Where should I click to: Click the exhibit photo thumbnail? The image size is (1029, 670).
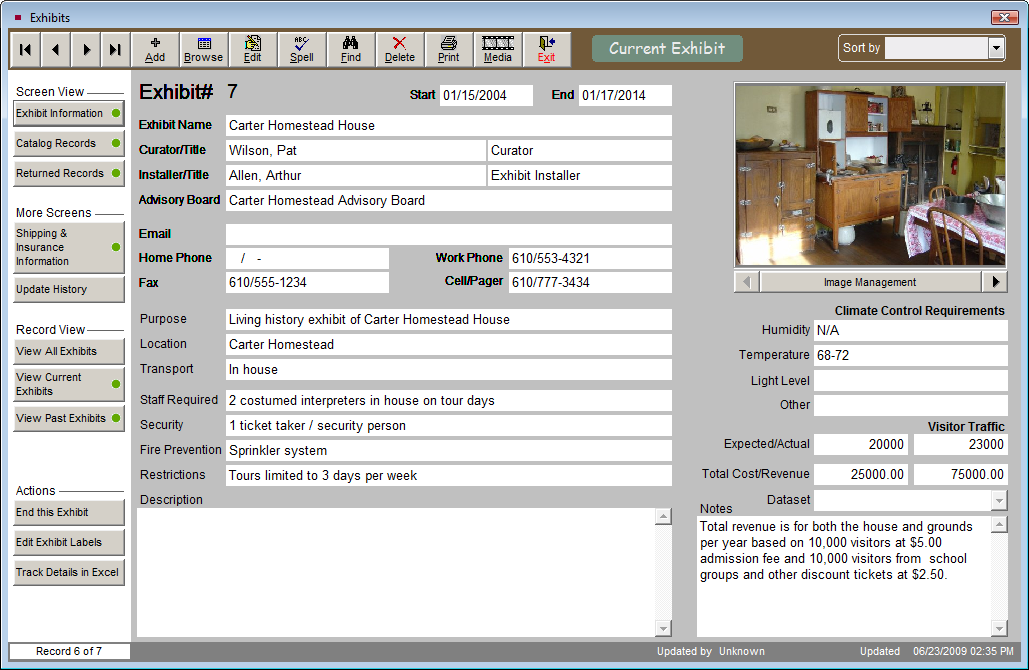coord(870,174)
